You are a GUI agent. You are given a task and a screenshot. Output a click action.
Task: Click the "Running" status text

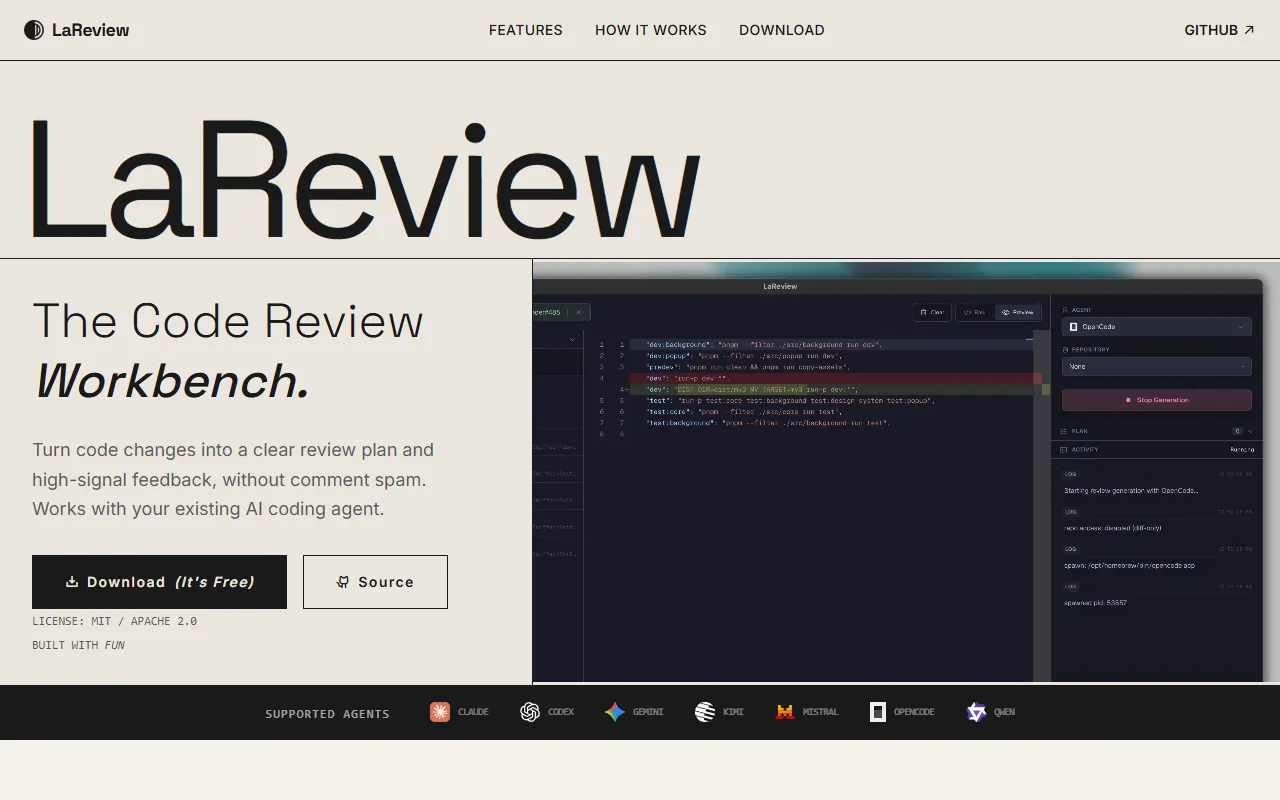point(1241,450)
